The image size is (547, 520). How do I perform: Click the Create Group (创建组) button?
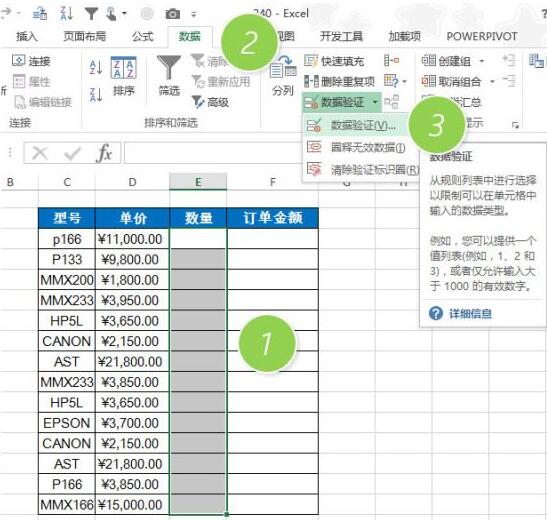click(x=446, y=61)
